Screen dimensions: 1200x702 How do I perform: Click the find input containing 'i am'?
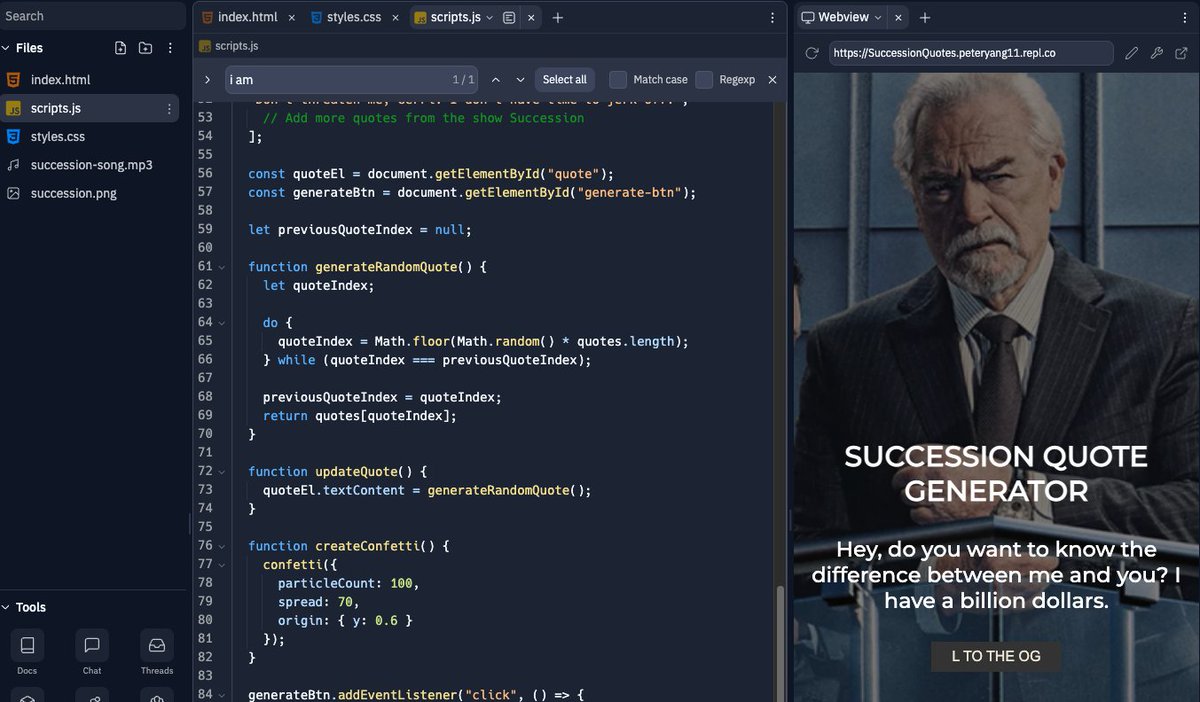click(x=351, y=79)
